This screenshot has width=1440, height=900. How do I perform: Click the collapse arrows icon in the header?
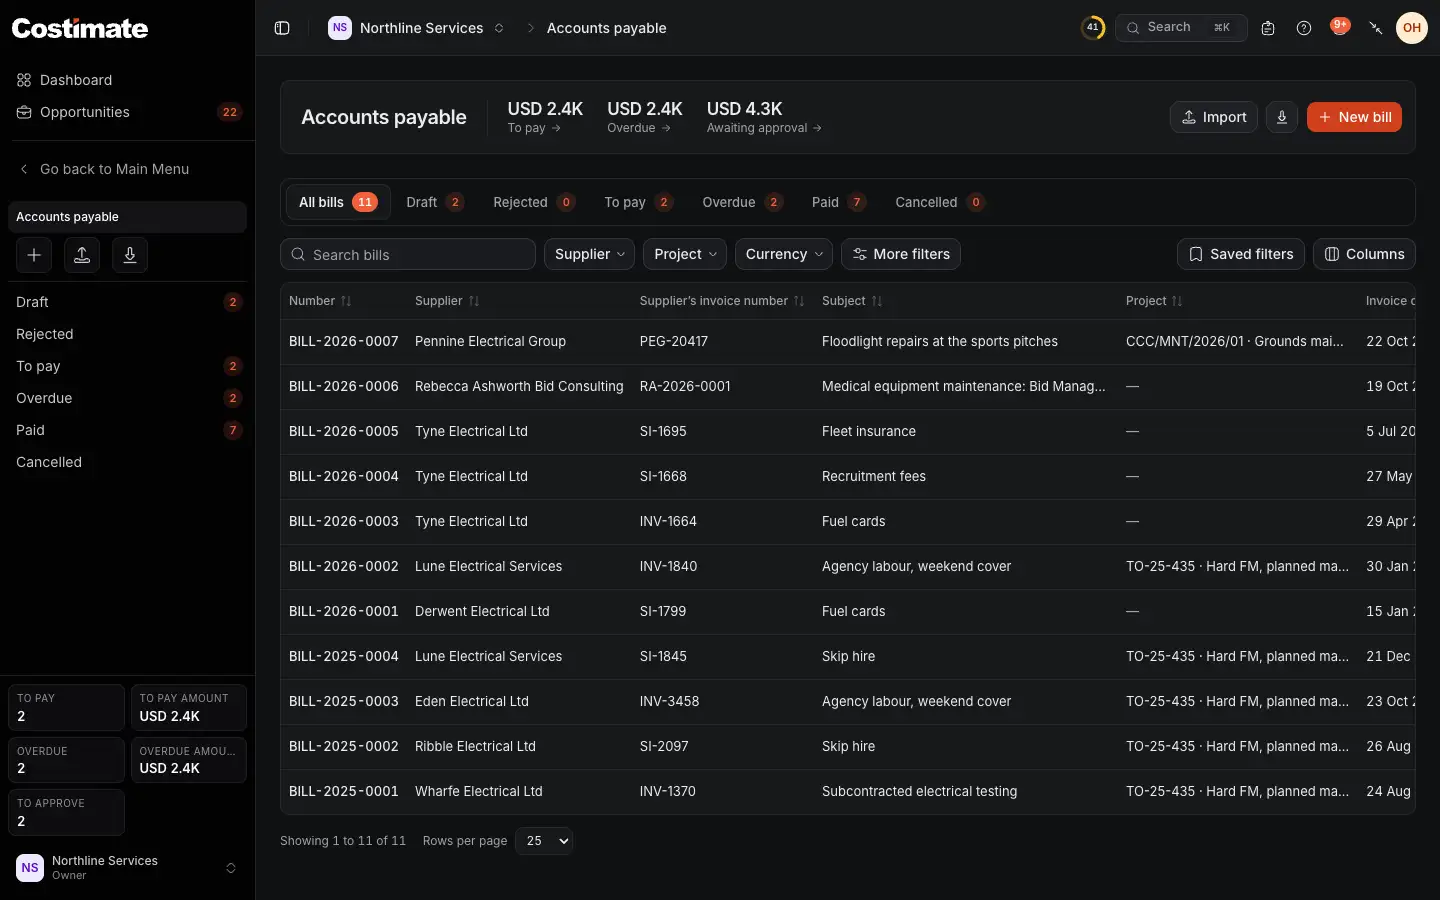pos(1376,28)
